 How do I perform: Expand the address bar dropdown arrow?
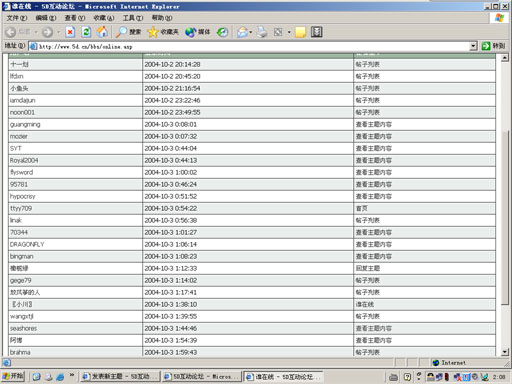click(x=473, y=46)
